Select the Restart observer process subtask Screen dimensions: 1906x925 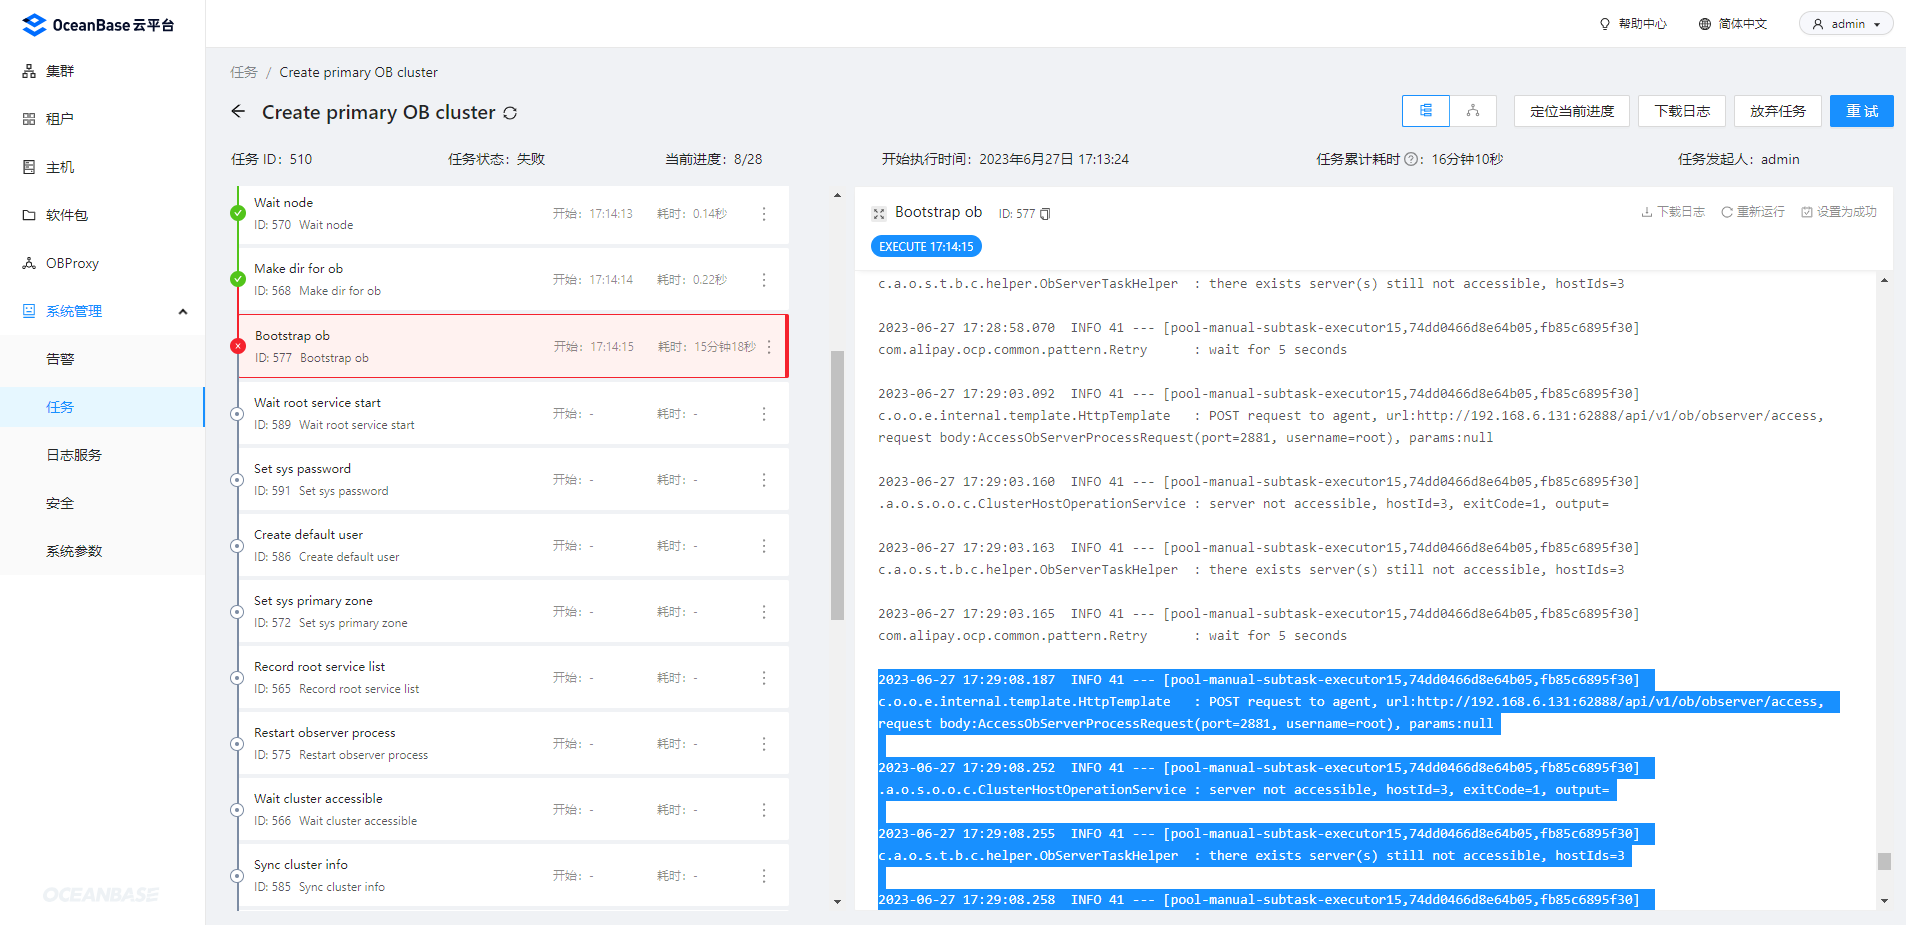(x=513, y=744)
